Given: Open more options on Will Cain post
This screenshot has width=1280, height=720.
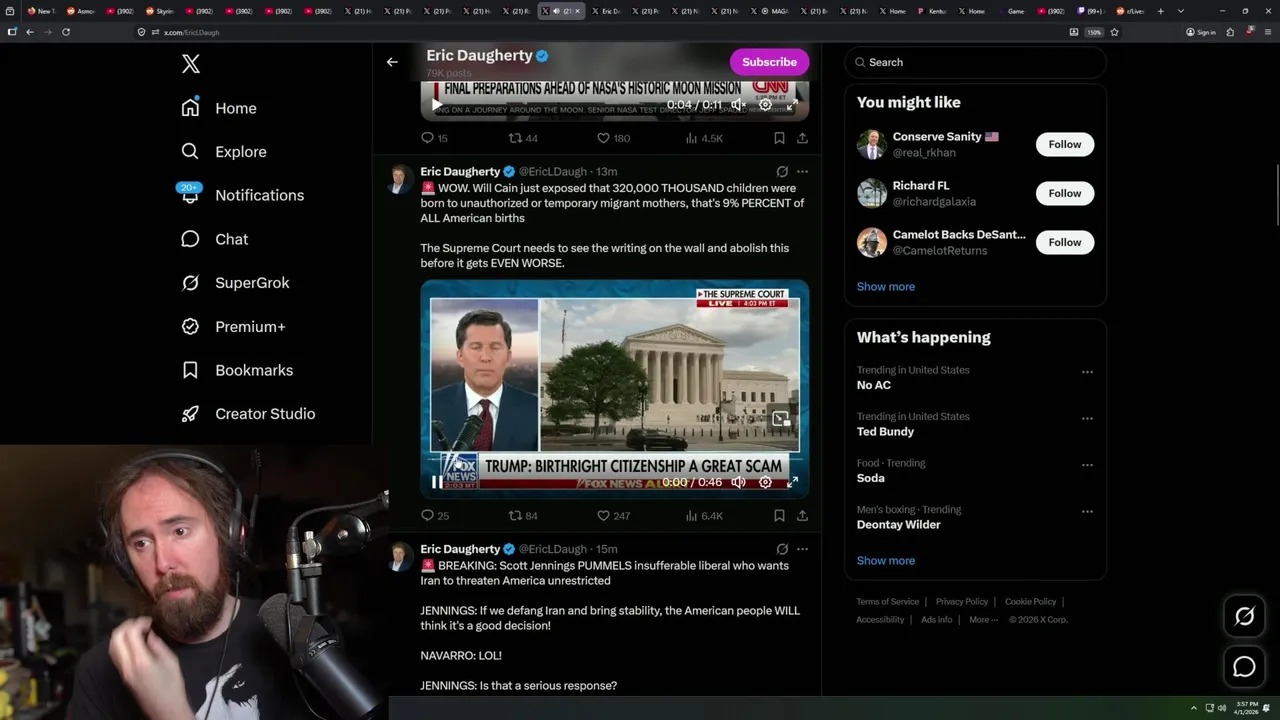Looking at the screenshot, I should (x=802, y=172).
